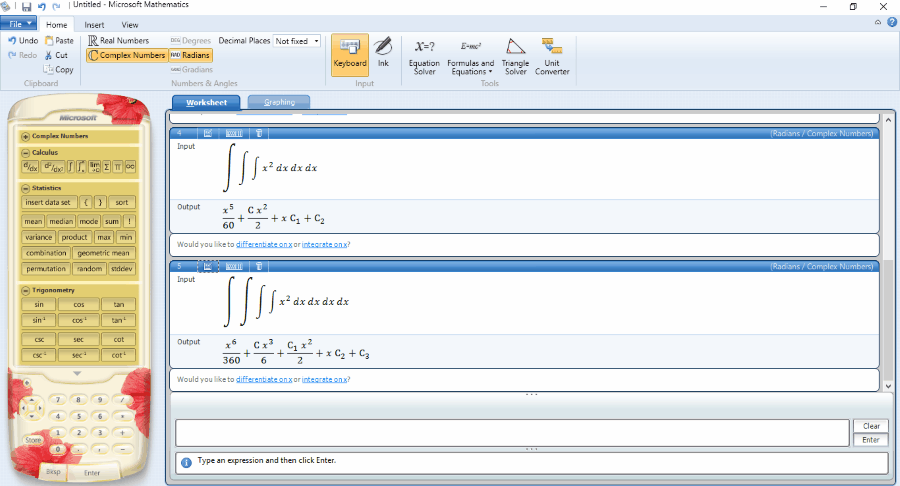900x486 pixels.
Task: Delete worksheet entry 5 with trash icon
Action: click(x=259, y=266)
